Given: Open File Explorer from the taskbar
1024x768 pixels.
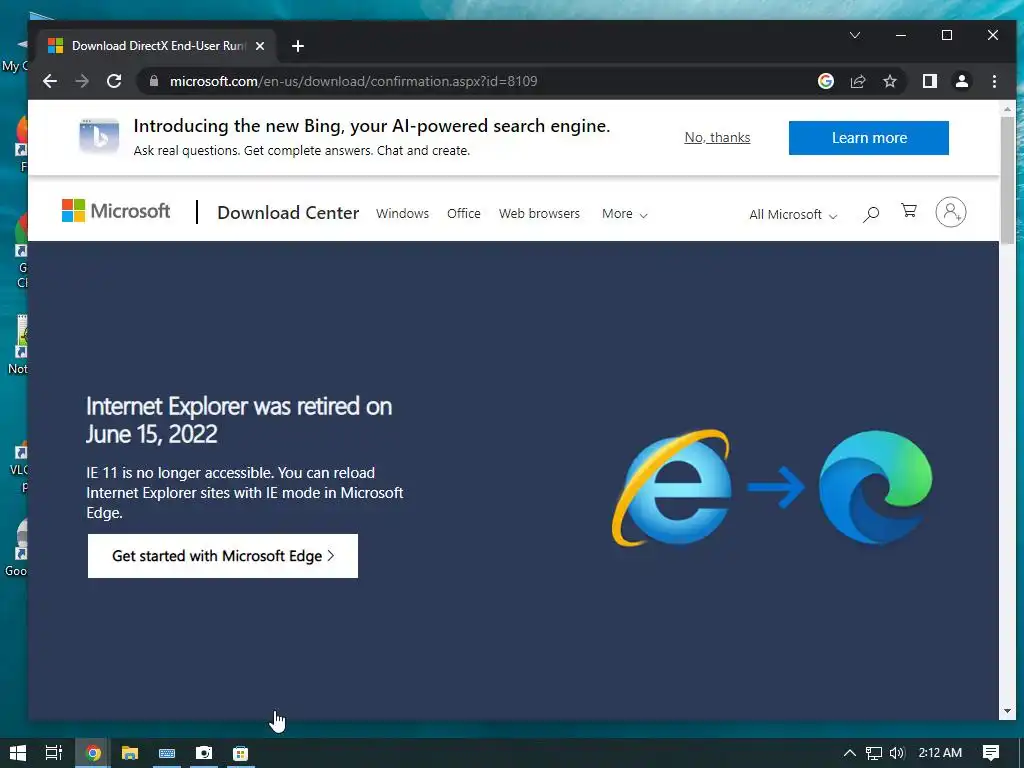Looking at the screenshot, I should coord(130,753).
